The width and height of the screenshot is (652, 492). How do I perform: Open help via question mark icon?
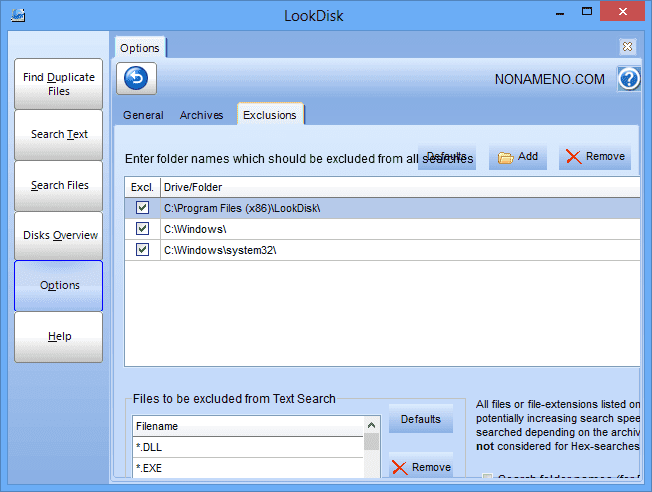[628, 79]
